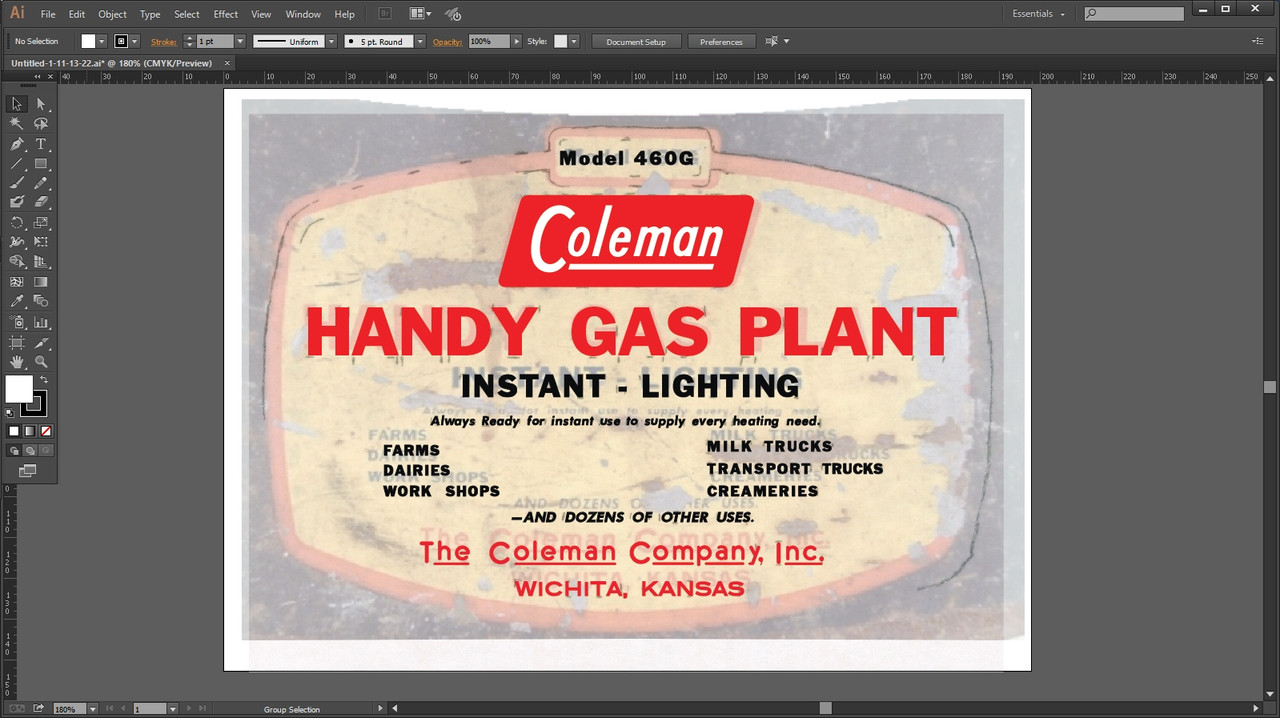Open the Essentials workspace switcher
This screenshot has width=1280, height=718.
click(1039, 14)
